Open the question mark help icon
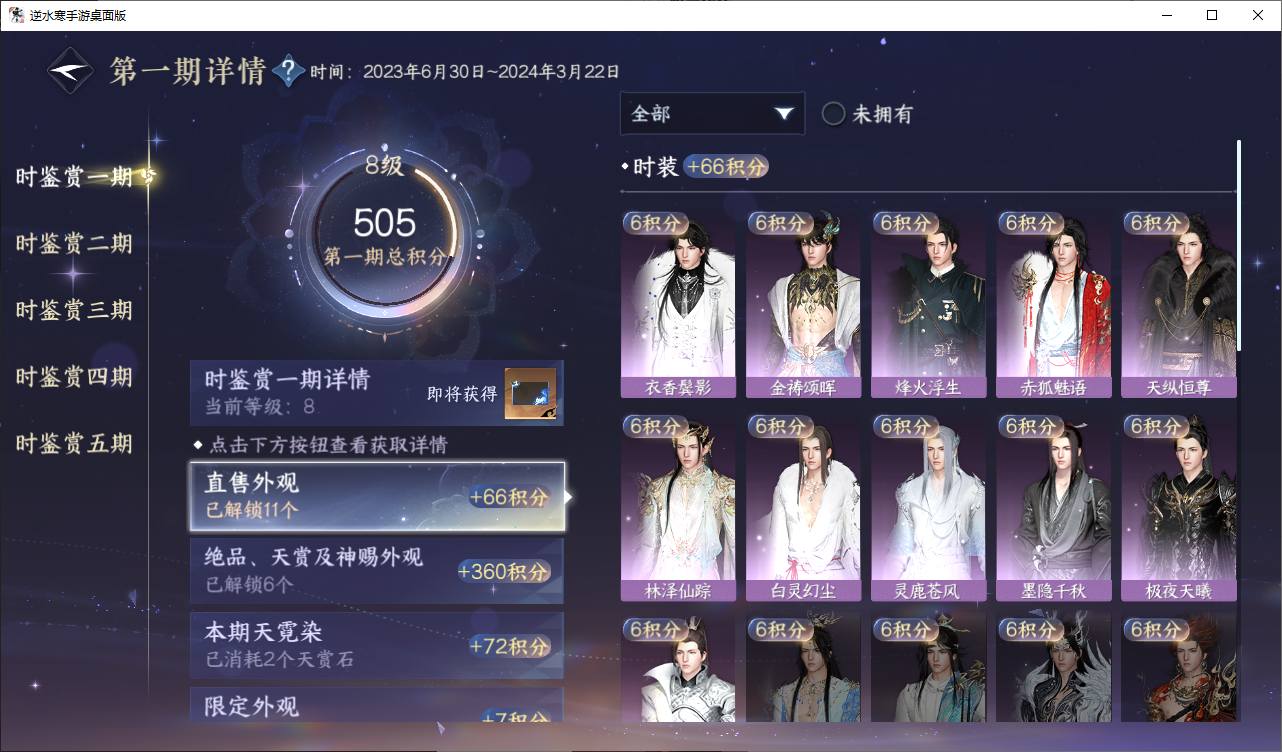This screenshot has height=752, width=1282. 288,70
